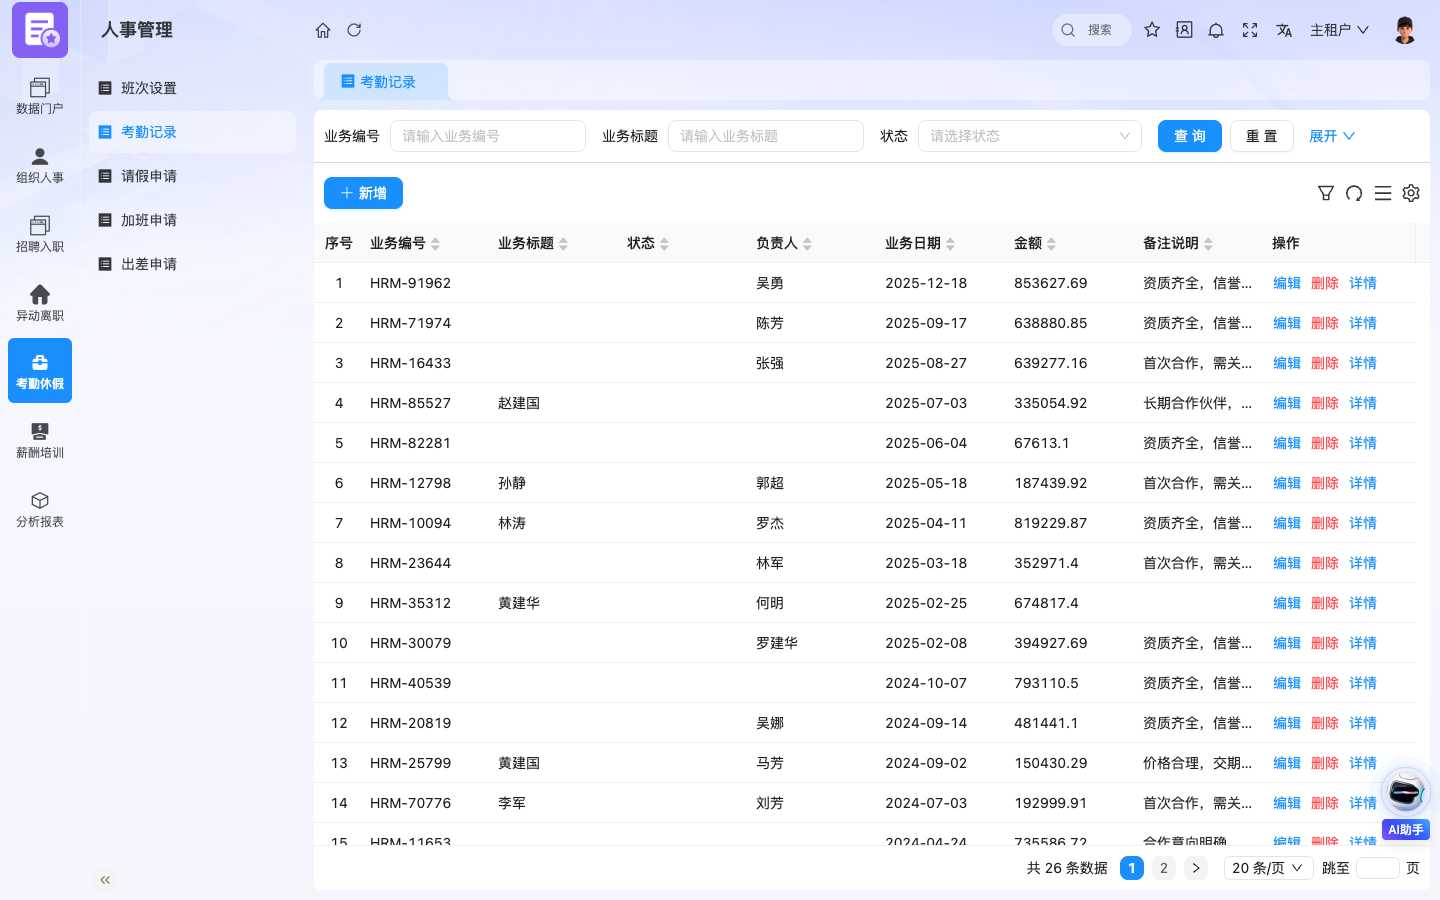Screen dimensions: 1440x900
Task: Open the 状态 select dropdown
Action: coord(1030,136)
